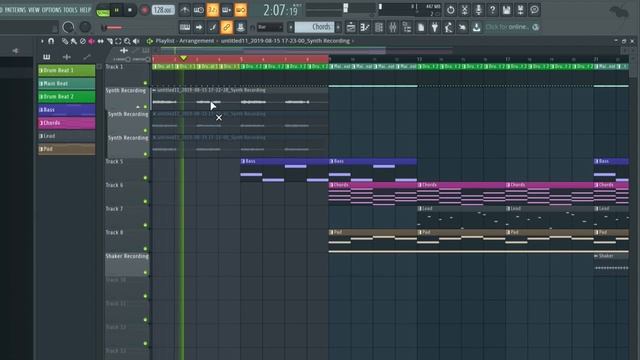Open the tempo tapper icon

coord(449,27)
